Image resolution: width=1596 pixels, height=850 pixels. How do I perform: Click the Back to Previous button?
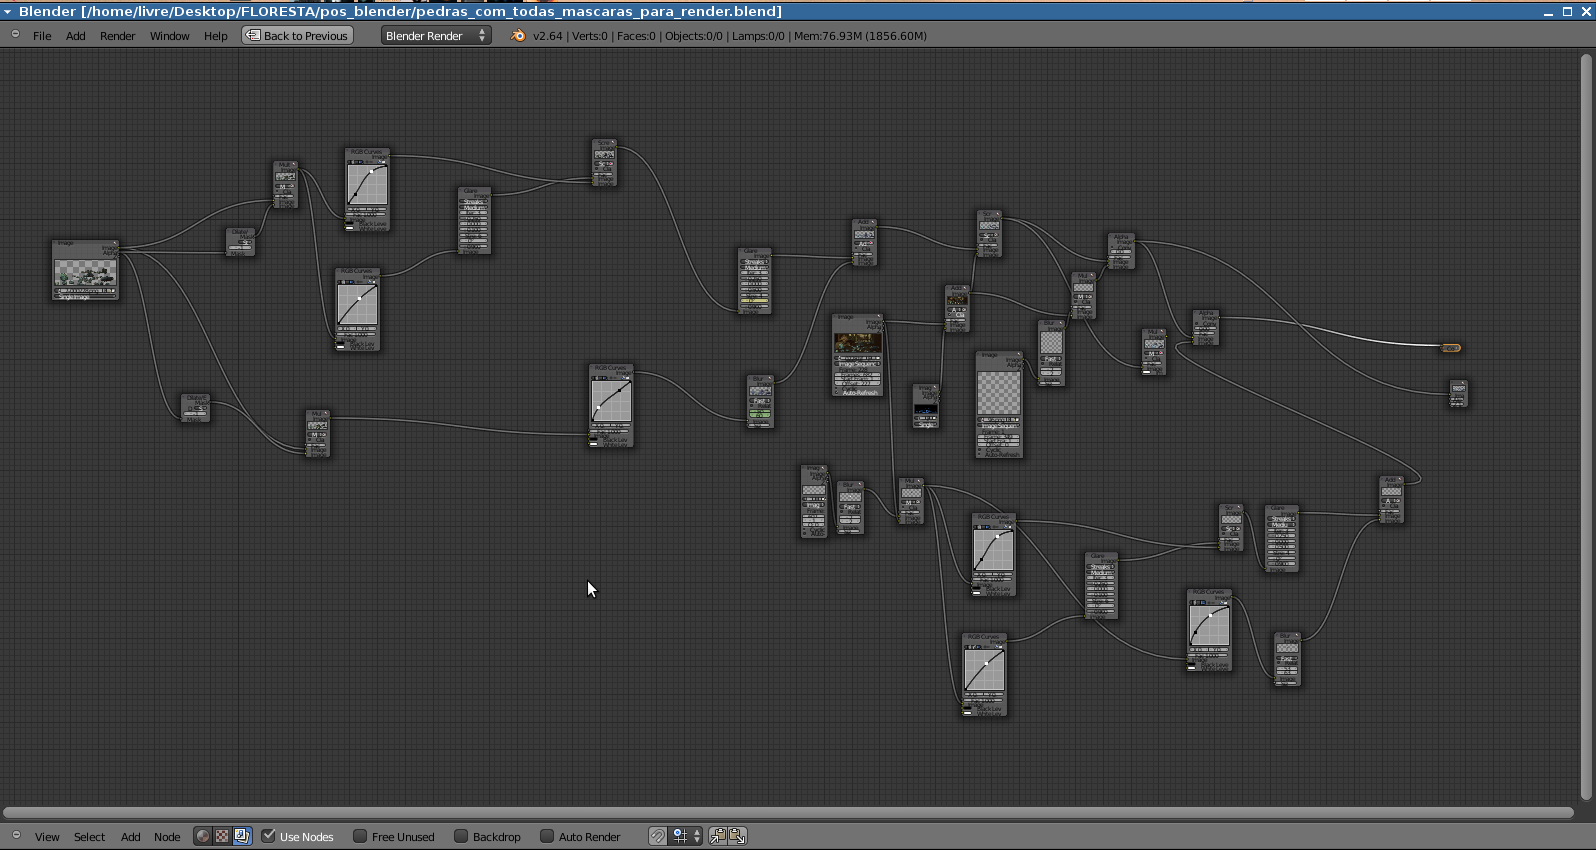click(x=297, y=35)
